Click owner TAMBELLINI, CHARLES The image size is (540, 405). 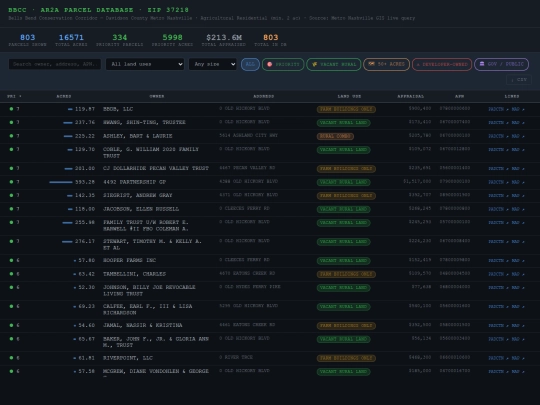(x=134, y=274)
